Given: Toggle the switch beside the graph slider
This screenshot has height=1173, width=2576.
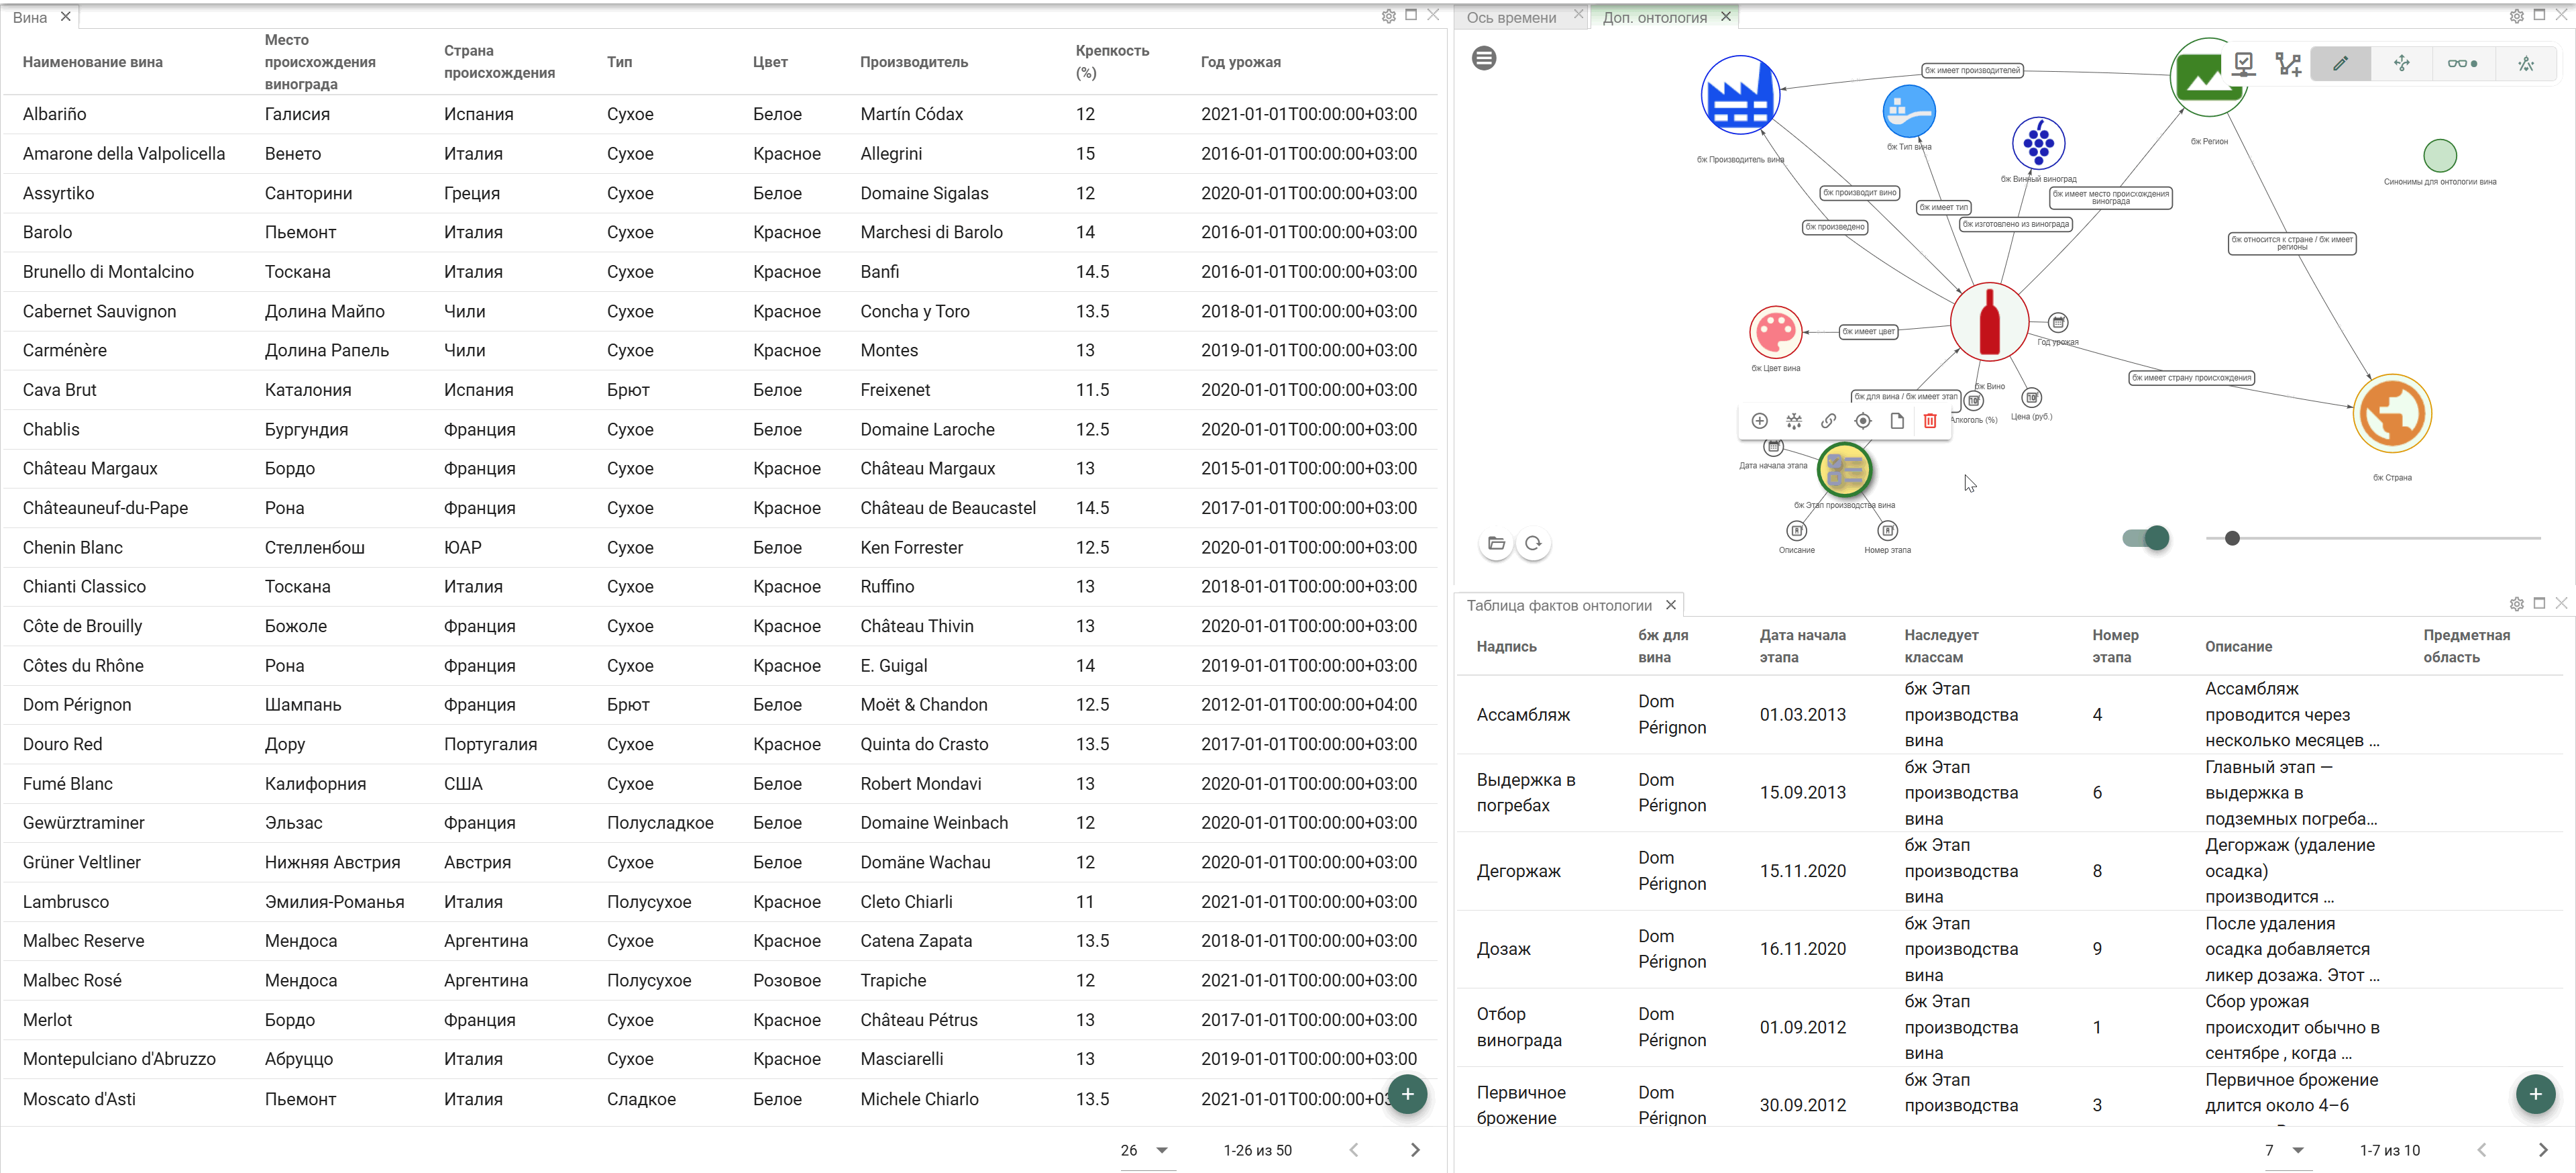Looking at the screenshot, I should [2145, 538].
